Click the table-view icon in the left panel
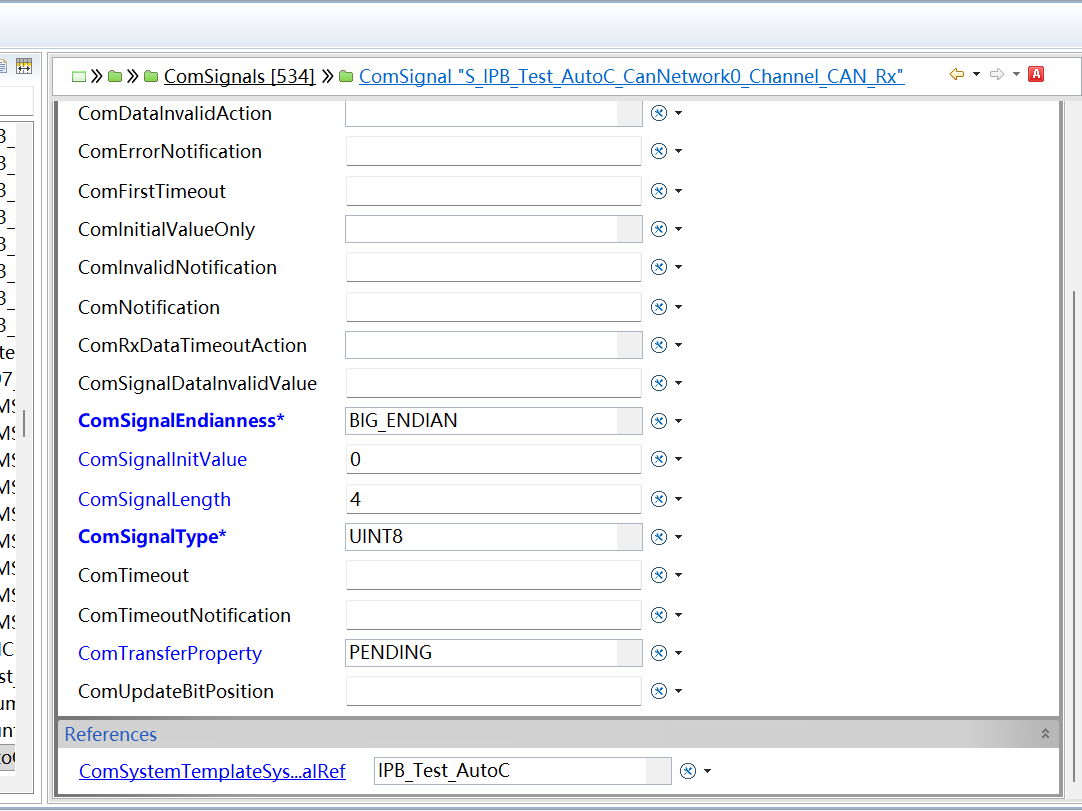Viewport: 1082px width, 811px height. [x=24, y=66]
